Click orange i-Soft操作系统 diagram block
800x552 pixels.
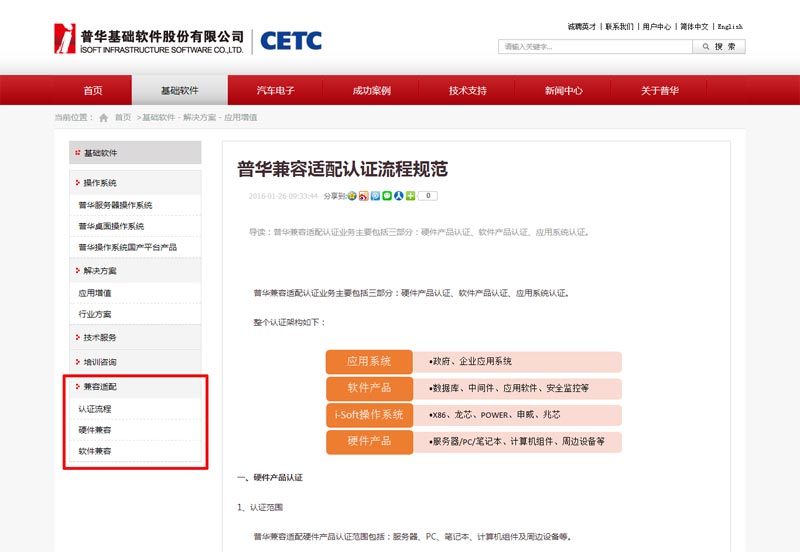(x=369, y=414)
